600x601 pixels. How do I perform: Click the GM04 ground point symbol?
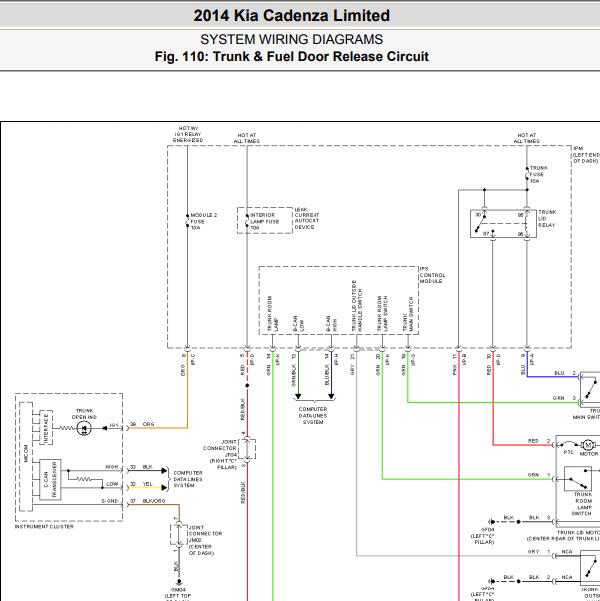tap(179, 582)
